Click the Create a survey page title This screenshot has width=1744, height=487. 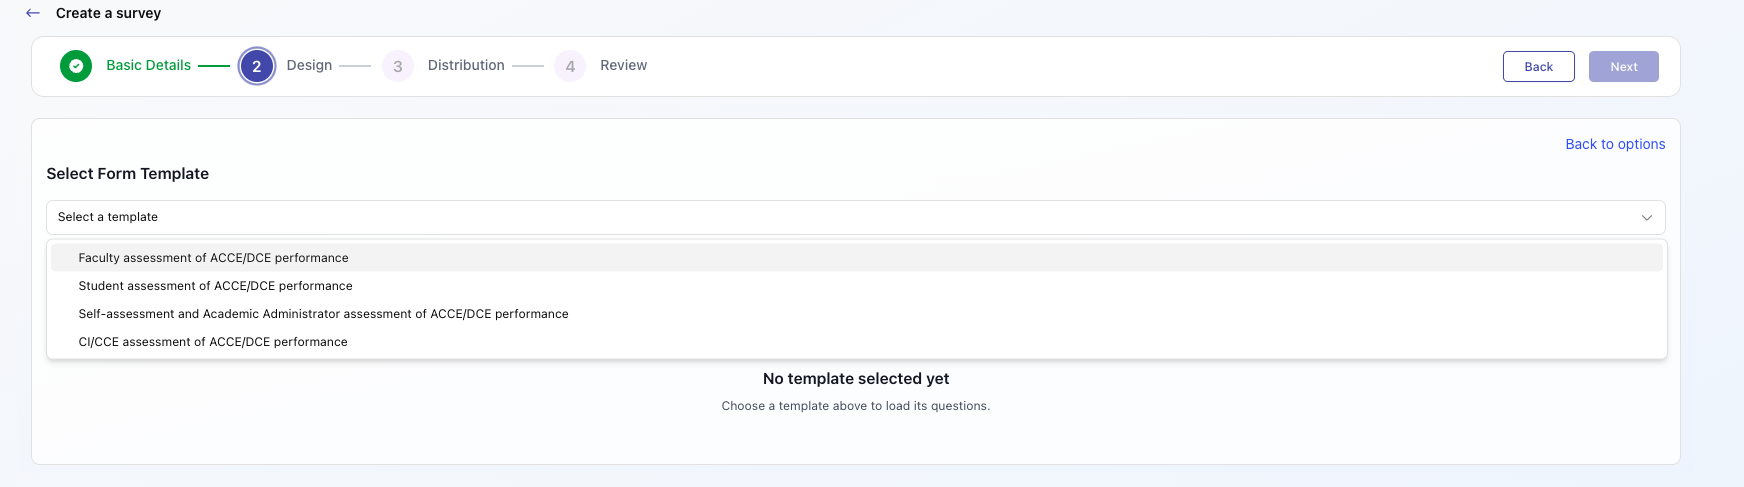(x=108, y=13)
